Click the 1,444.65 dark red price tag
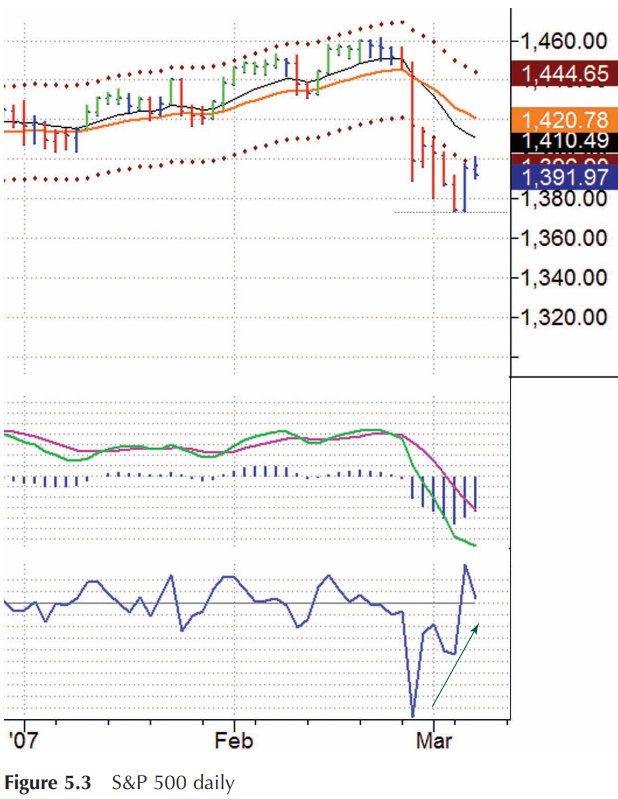 [565, 73]
